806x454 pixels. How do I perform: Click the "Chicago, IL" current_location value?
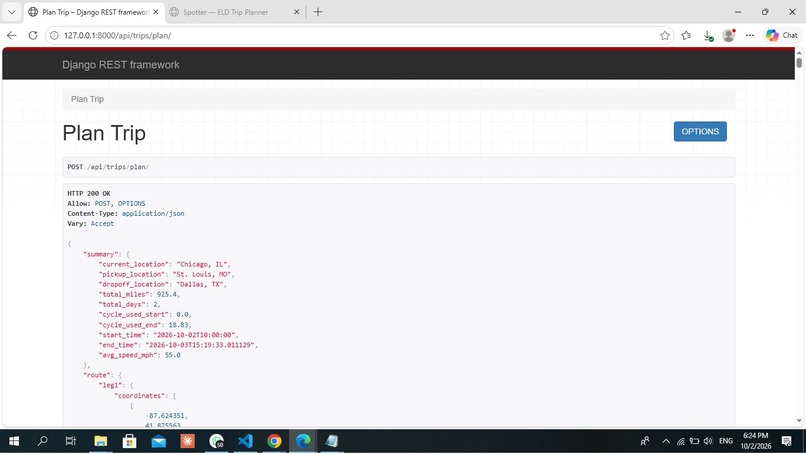(x=203, y=264)
